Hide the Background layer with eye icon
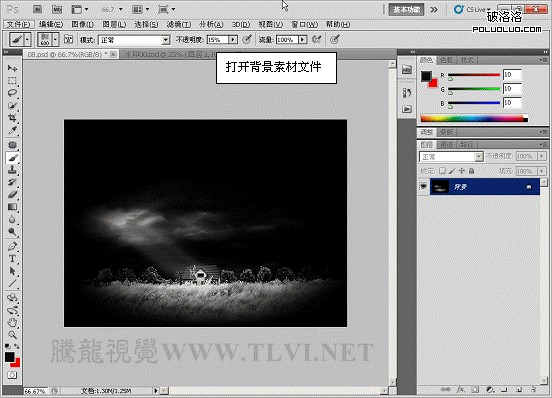This screenshot has height=398, width=552. [x=424, y=186]
